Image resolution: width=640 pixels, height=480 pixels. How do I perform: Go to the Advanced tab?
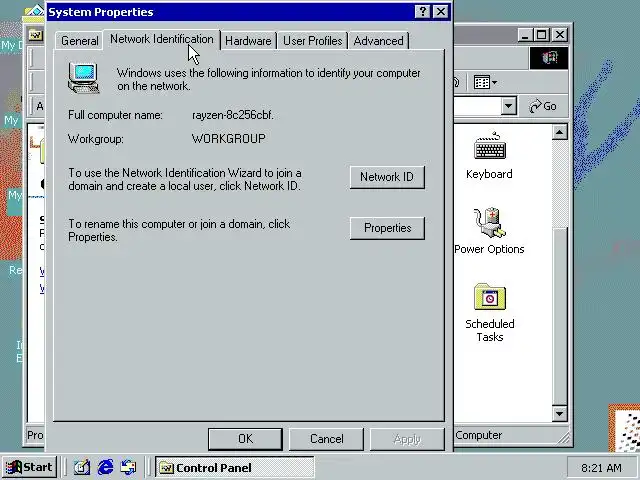click(x=378, y=41)
